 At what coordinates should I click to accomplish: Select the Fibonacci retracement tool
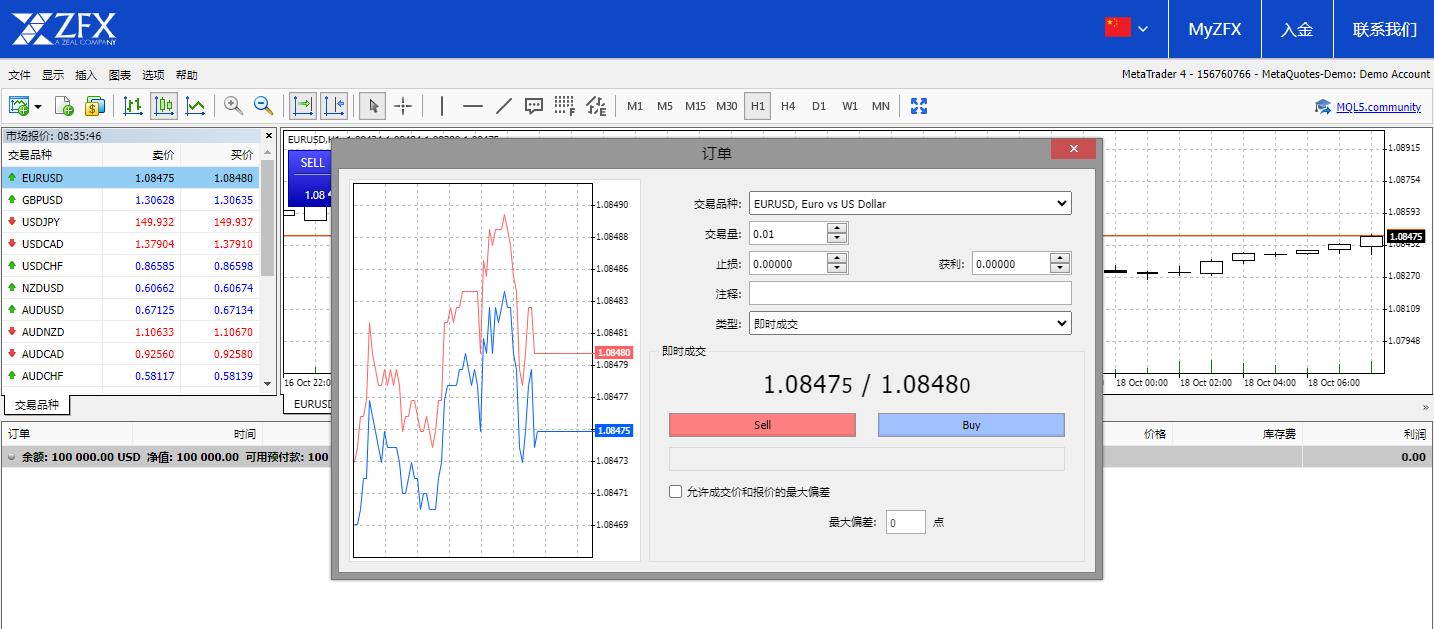pos(565,106)
